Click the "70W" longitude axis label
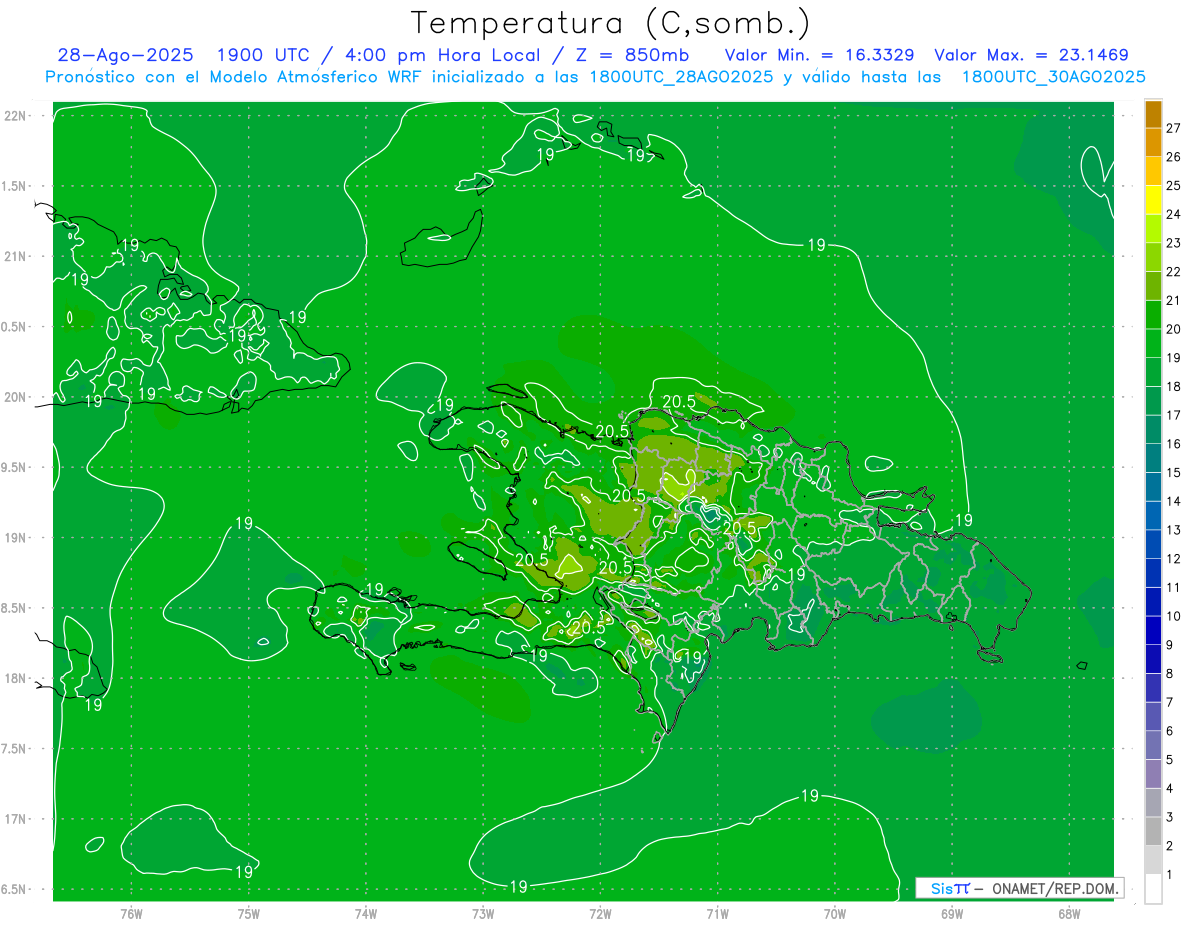 (835, 913)
